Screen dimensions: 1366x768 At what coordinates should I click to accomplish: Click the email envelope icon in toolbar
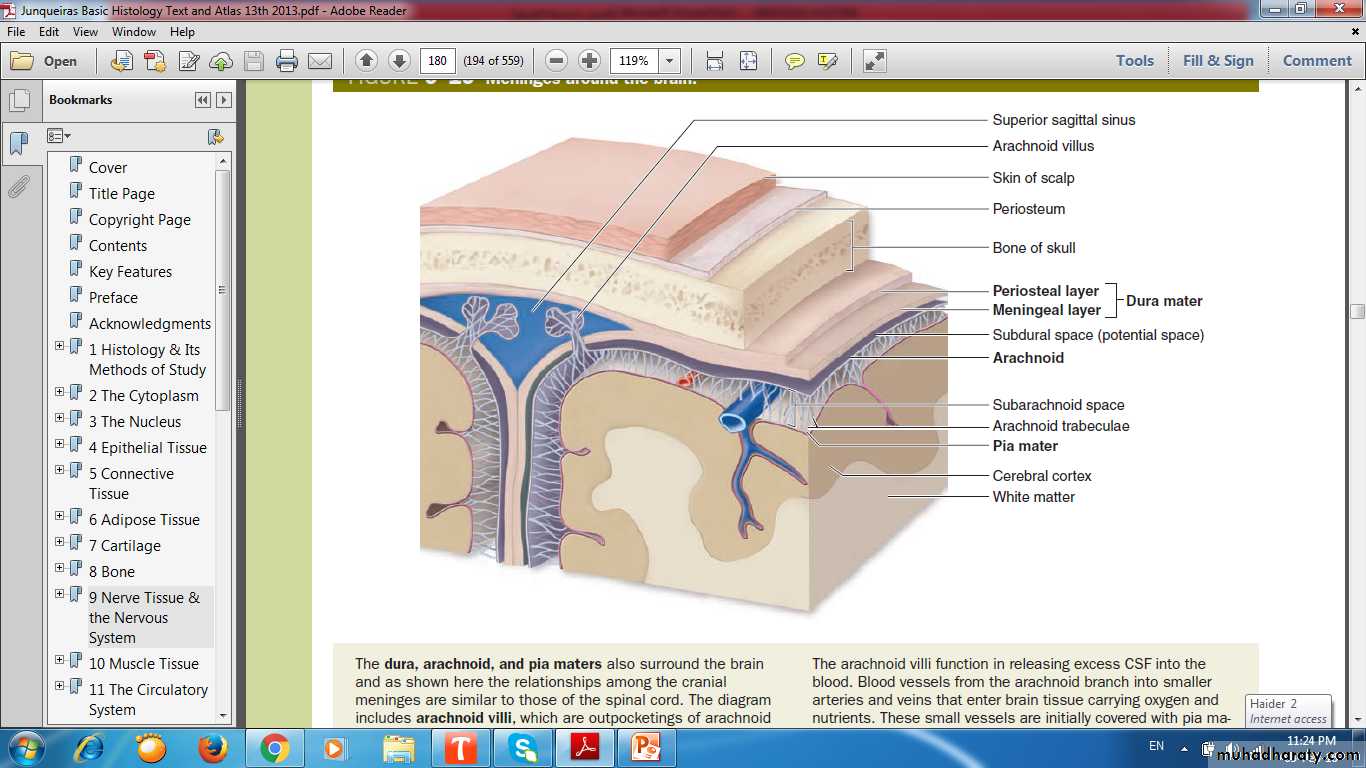click(319, 61)
